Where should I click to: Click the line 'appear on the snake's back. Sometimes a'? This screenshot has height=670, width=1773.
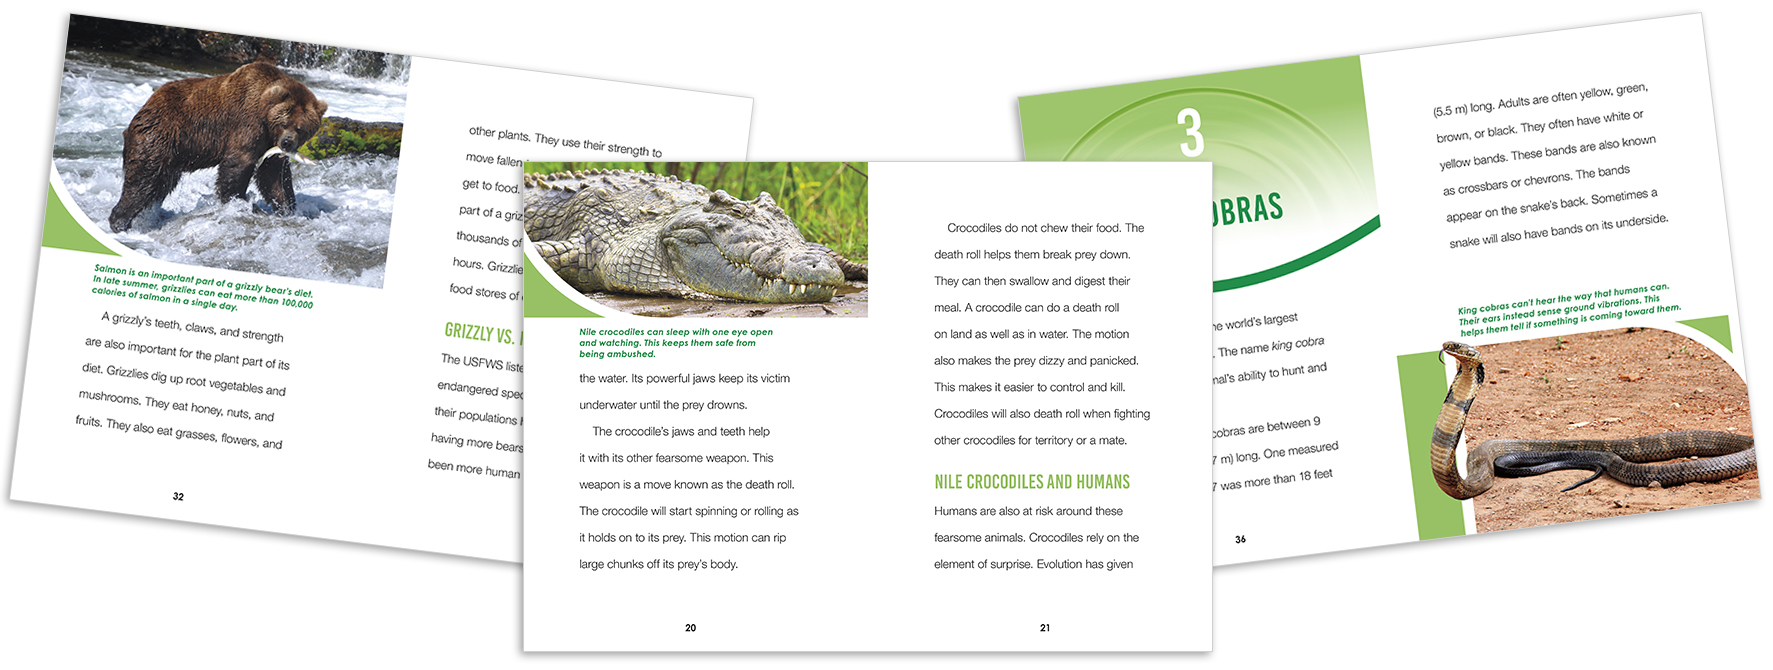coord(1551,205)
